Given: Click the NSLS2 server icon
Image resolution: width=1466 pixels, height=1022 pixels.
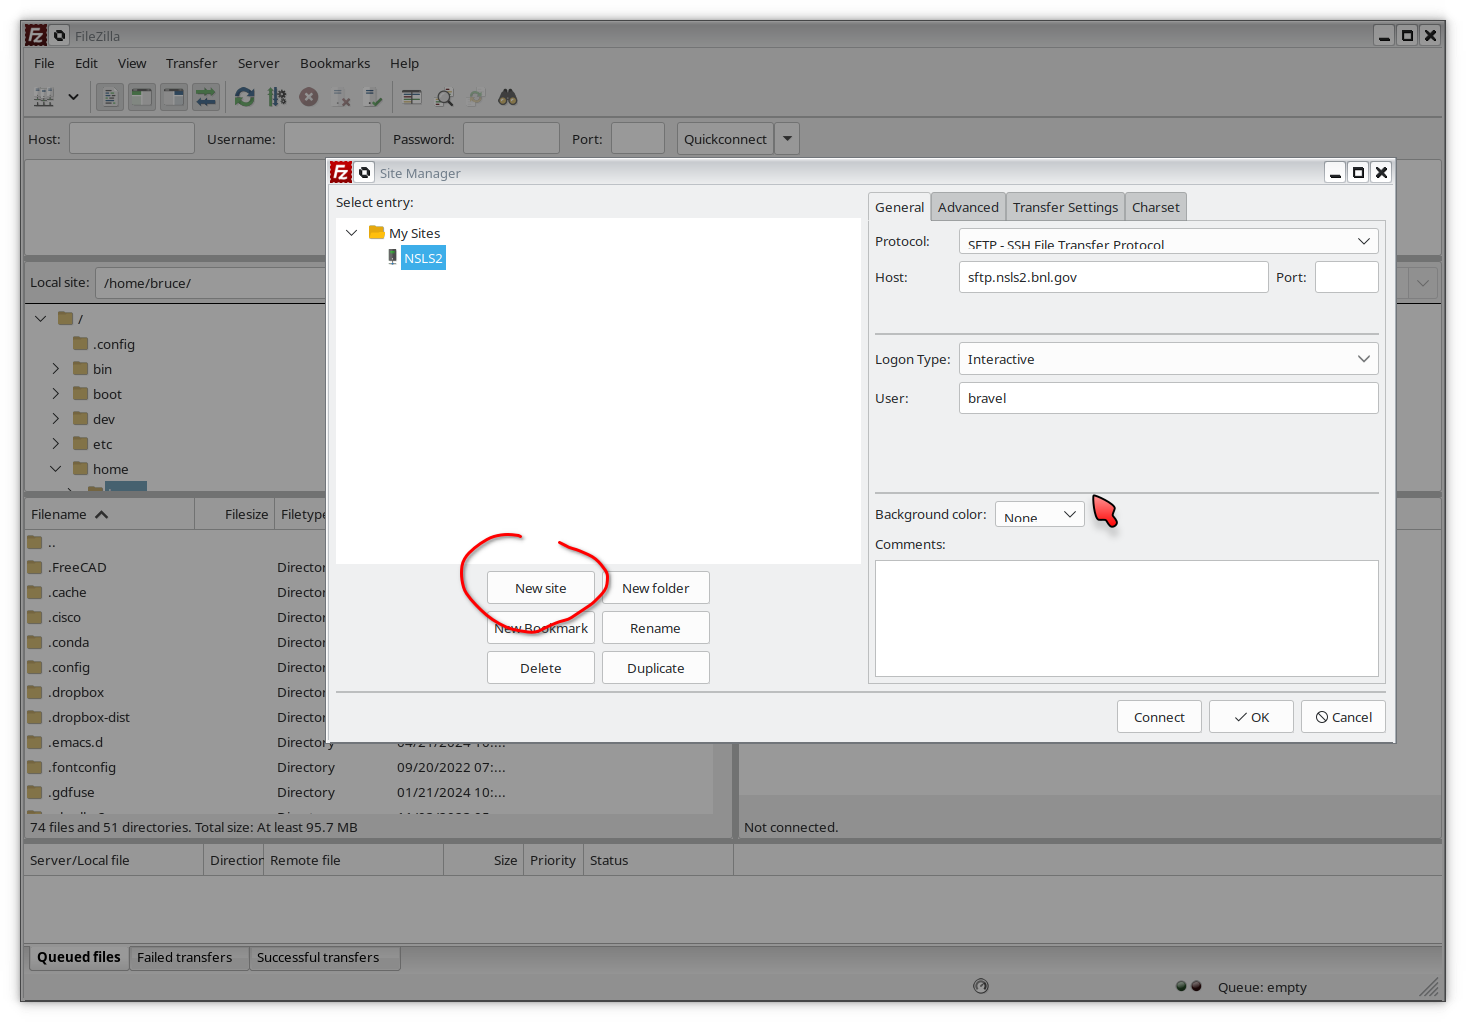Looking at the screenshot, I should 392,257.
